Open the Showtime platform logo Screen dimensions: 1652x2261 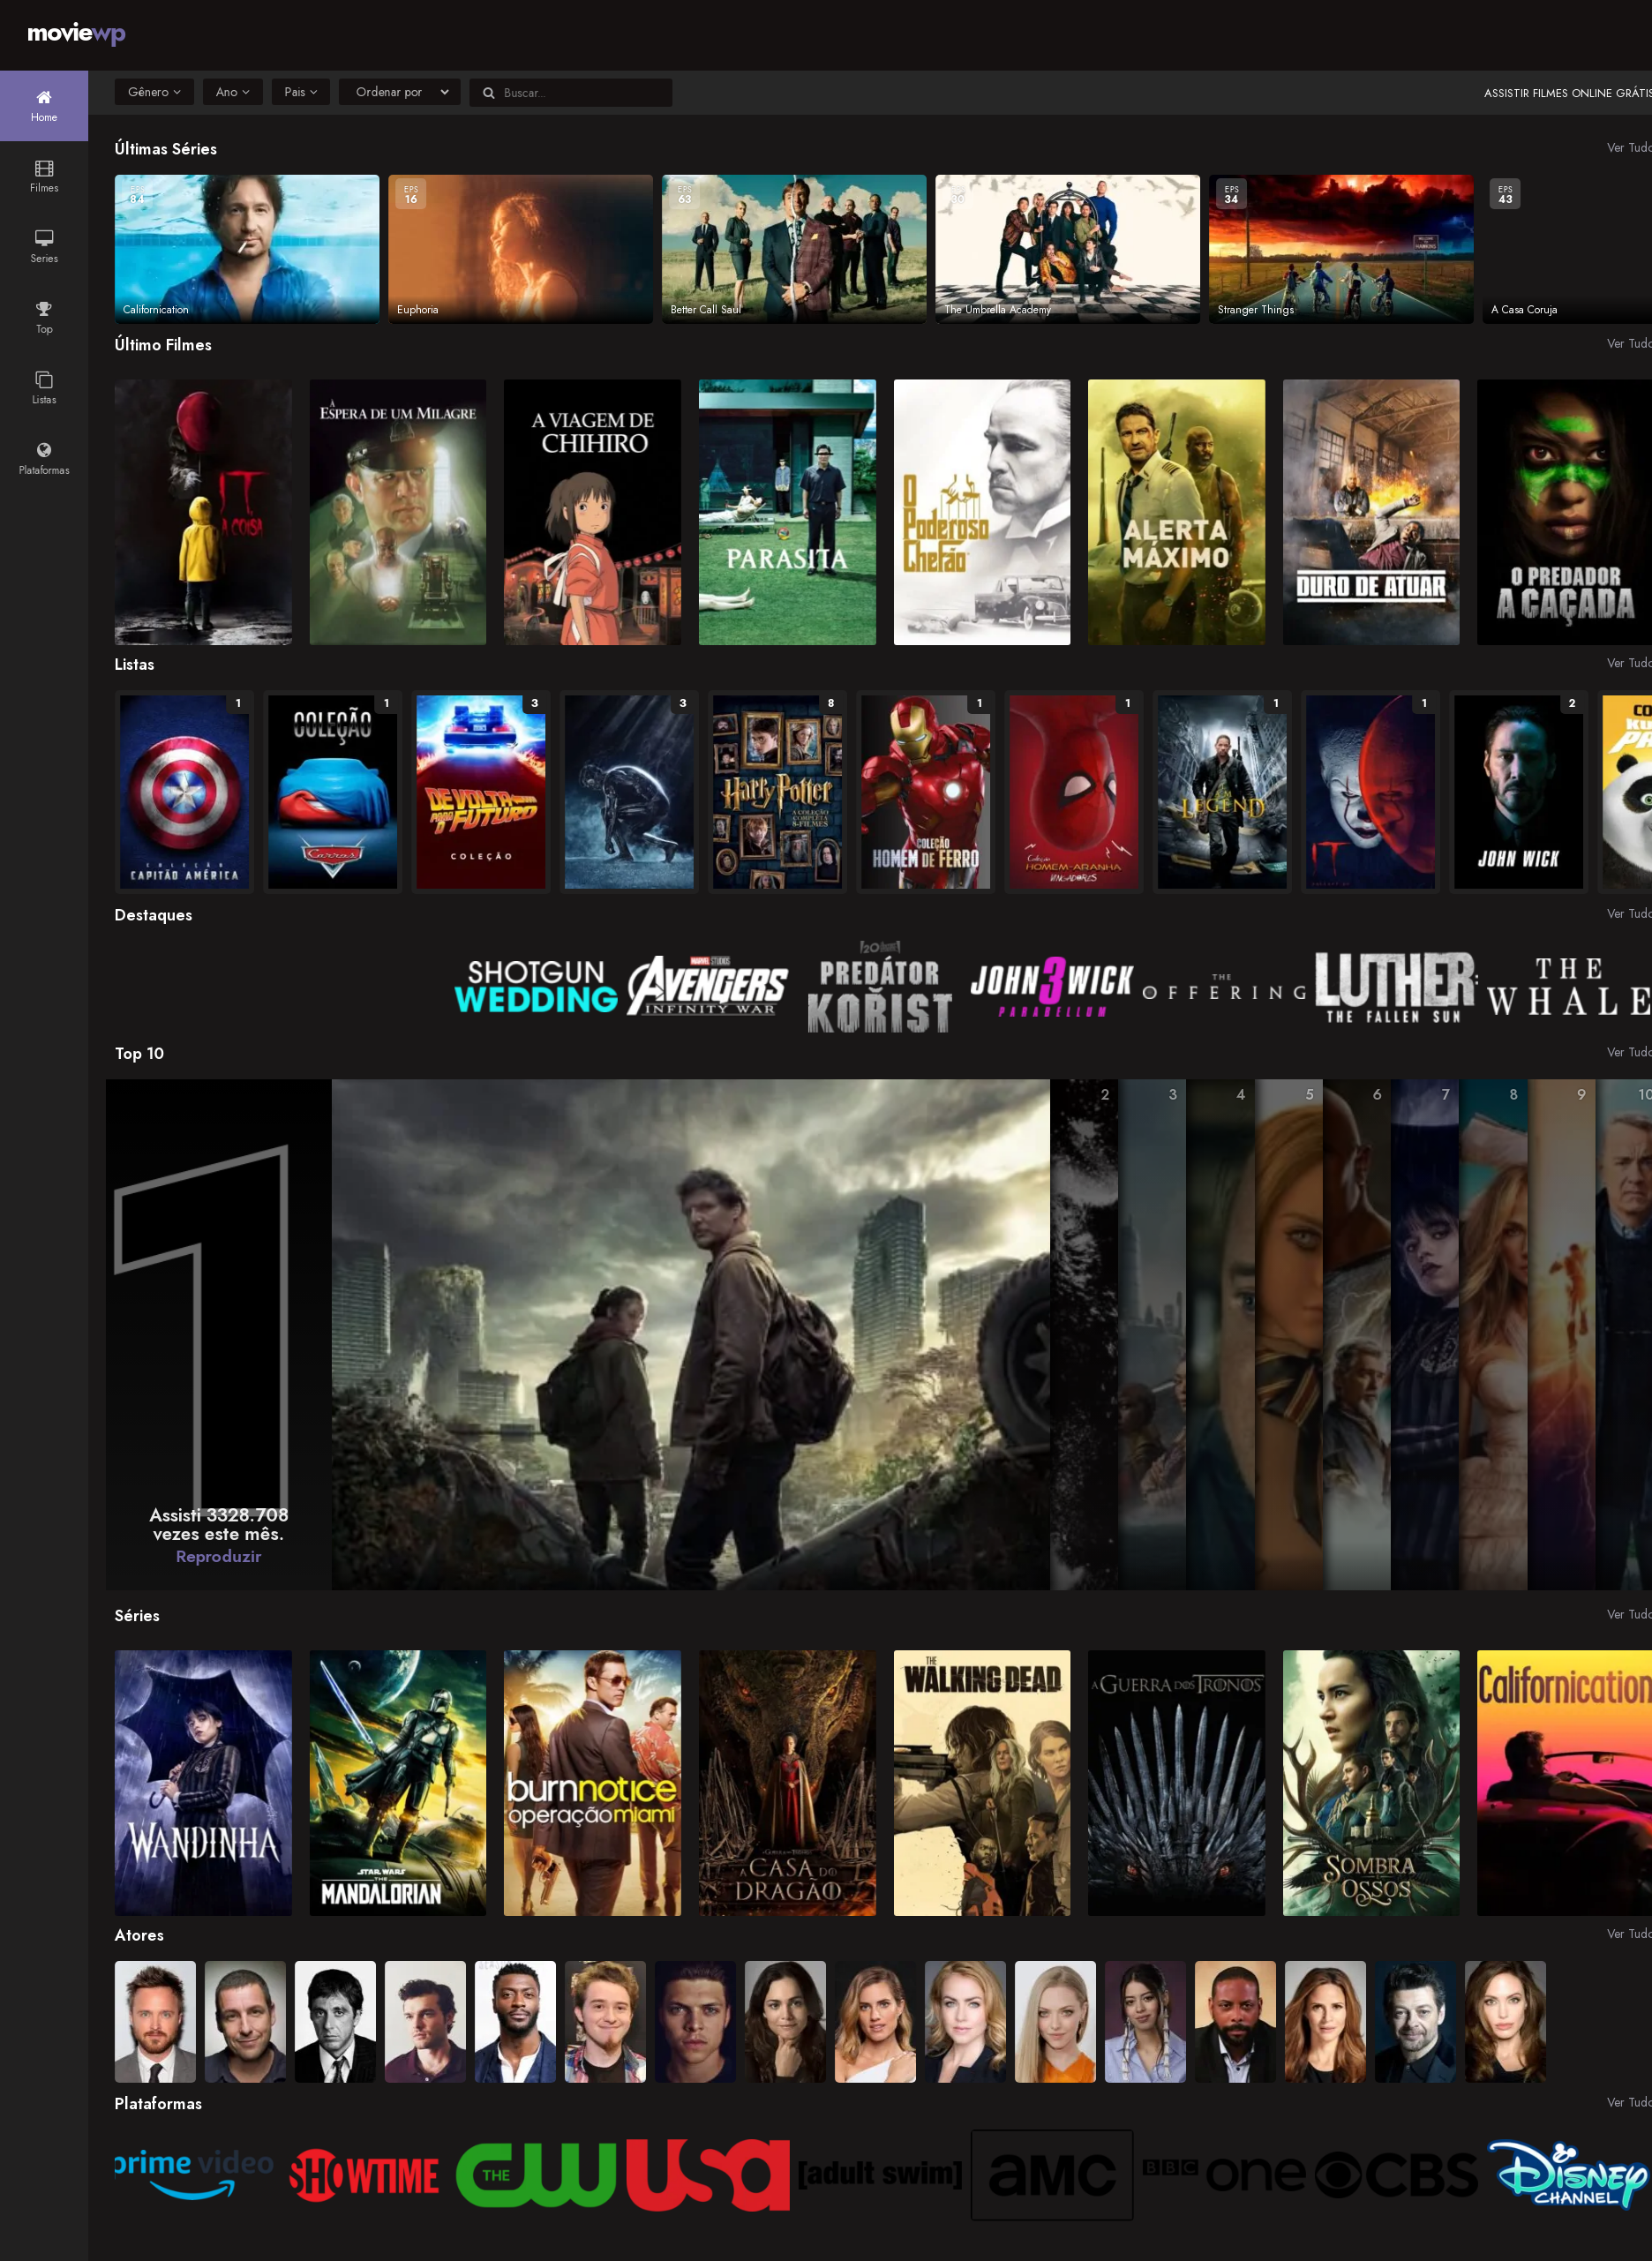364,2175
